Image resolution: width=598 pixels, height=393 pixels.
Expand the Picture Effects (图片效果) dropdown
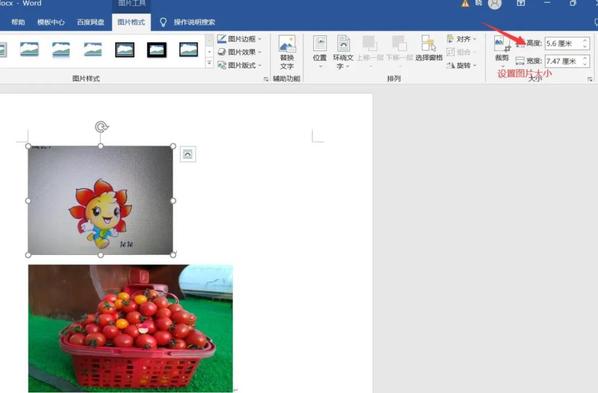(240, 52)
